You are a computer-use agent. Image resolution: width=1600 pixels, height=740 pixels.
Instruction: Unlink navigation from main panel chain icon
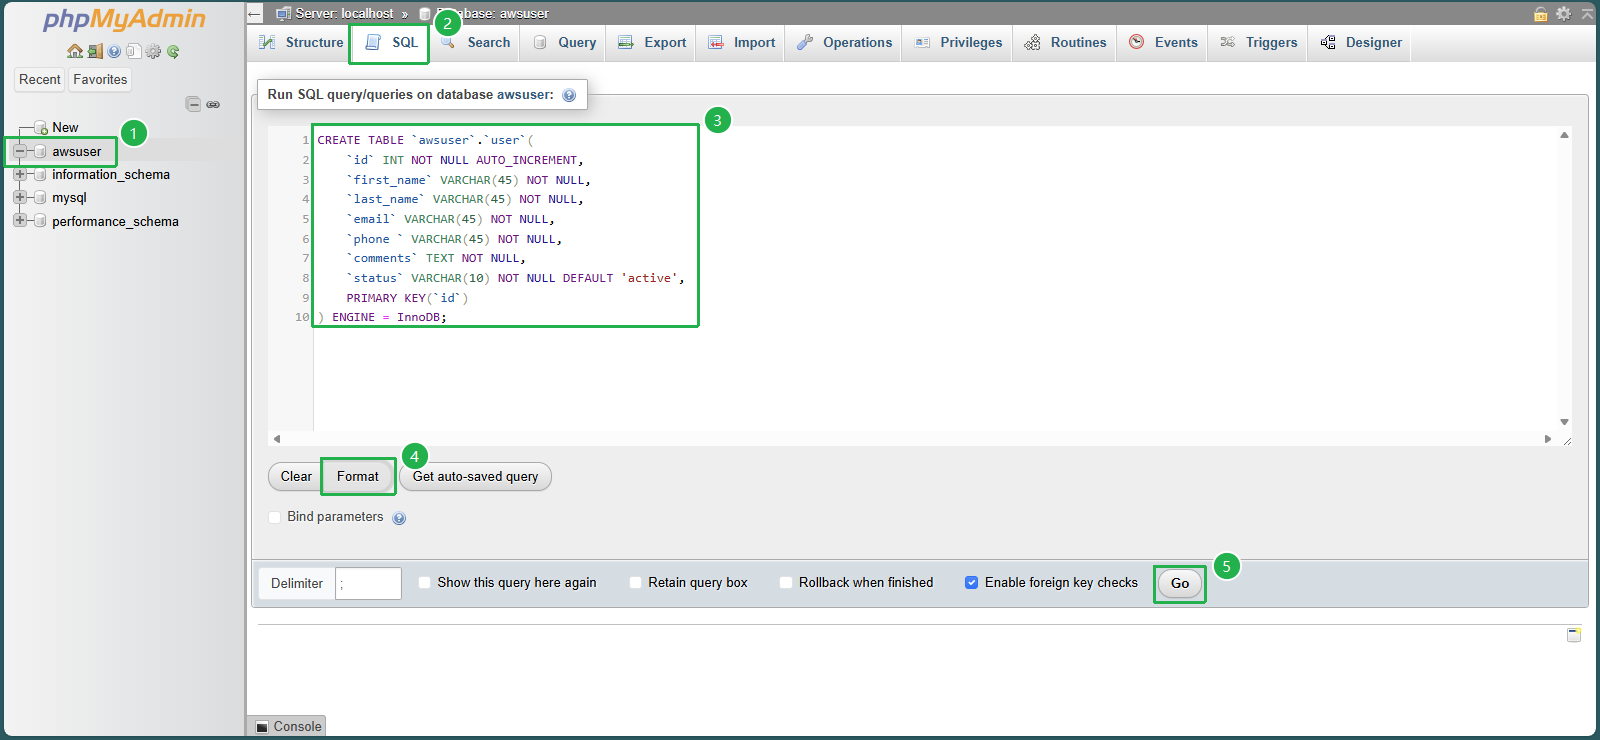coord(213,104)
